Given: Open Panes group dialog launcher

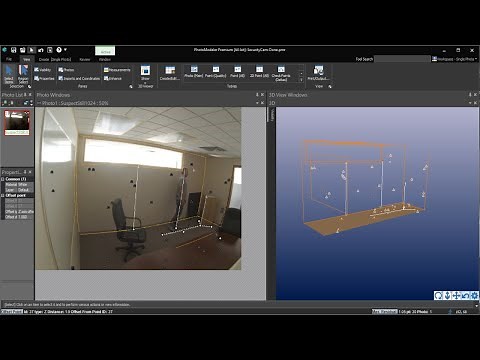Looking at the screenshot, I should 131,86.
